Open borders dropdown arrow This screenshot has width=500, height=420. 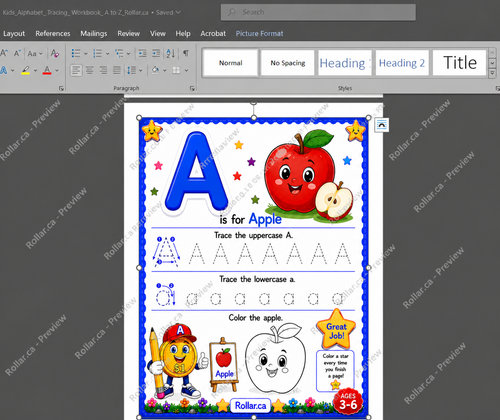[x=186, y=70]
